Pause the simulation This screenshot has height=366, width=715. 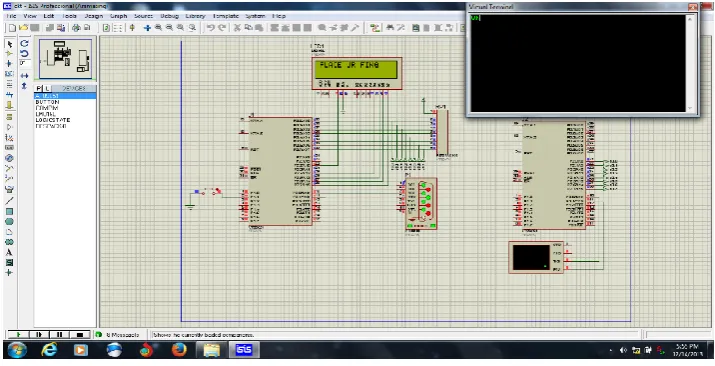[59, 335]
